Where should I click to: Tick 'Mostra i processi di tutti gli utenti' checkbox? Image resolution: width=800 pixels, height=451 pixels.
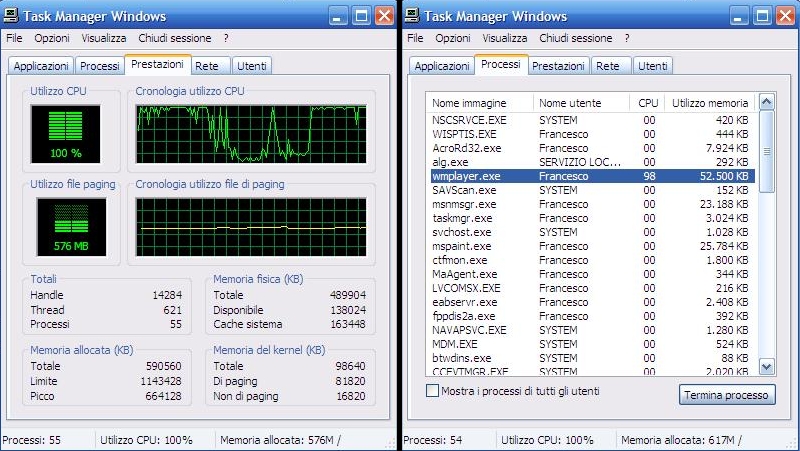click(x=432, y=391)
